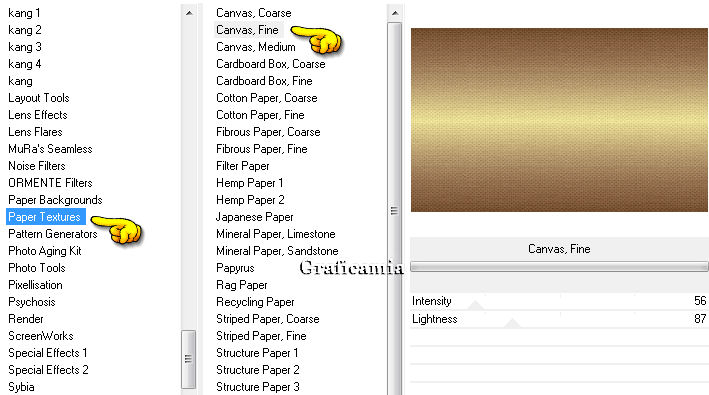709x395 pixels.
Task: Choose Striped Paper, Coarse filter
Action: 268,319
